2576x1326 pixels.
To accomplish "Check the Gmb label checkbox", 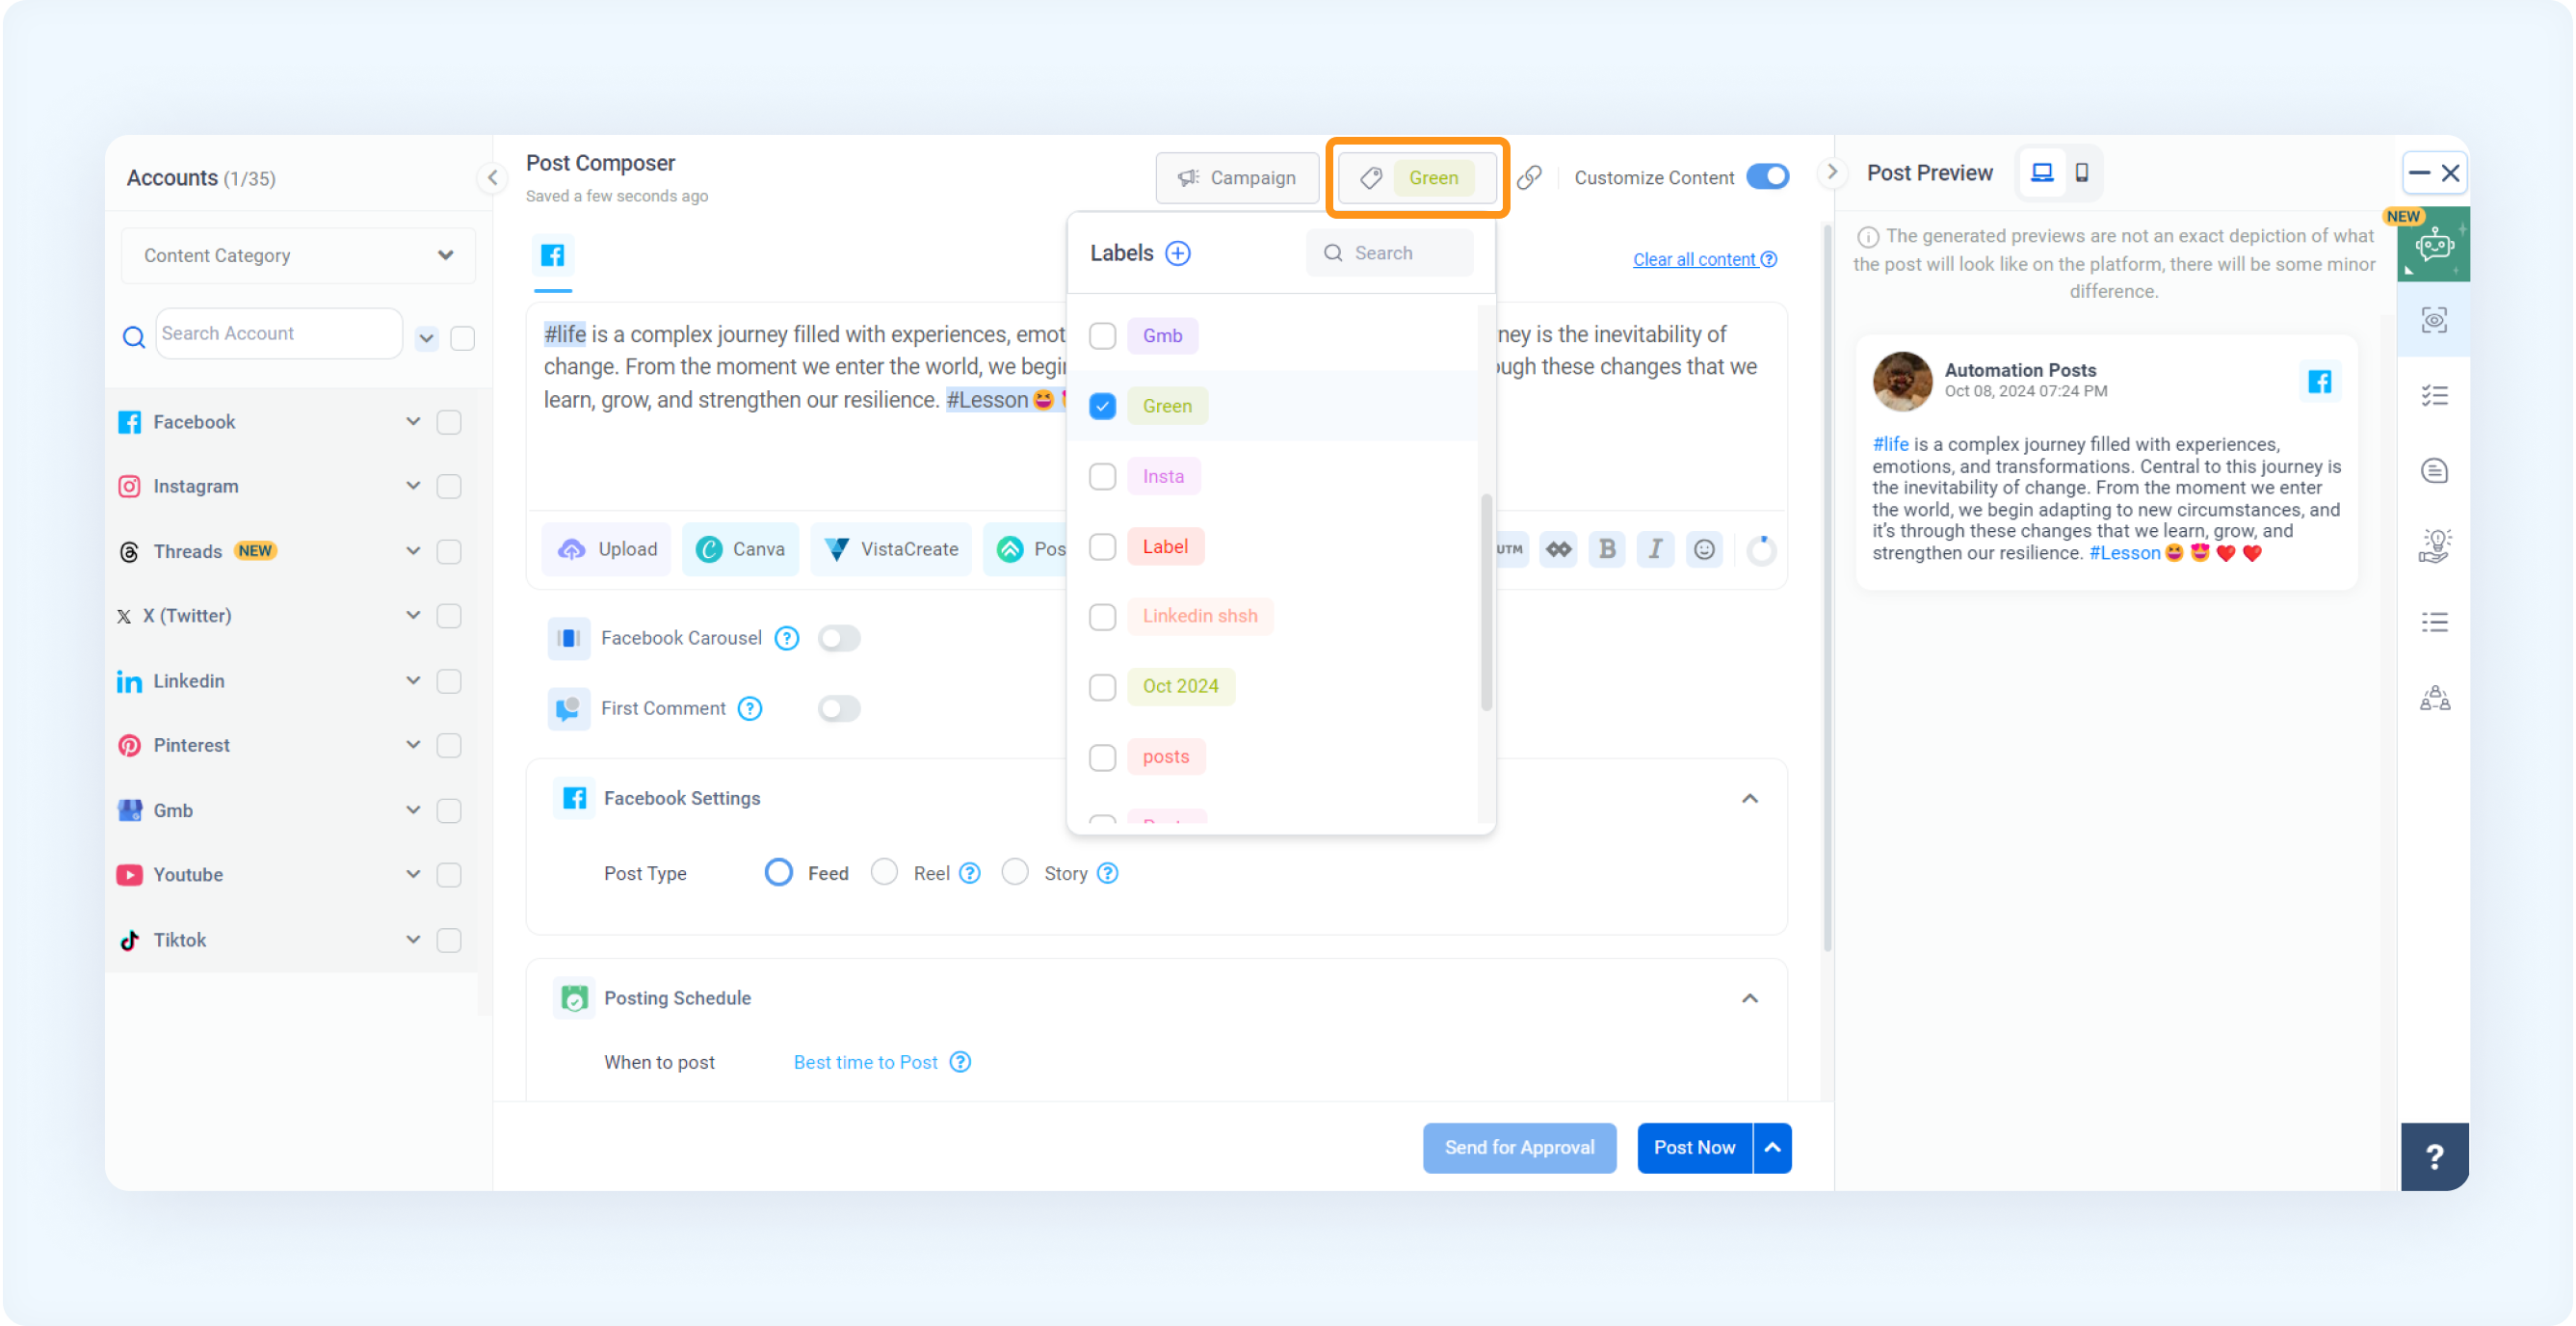I will coord(1102,336).
